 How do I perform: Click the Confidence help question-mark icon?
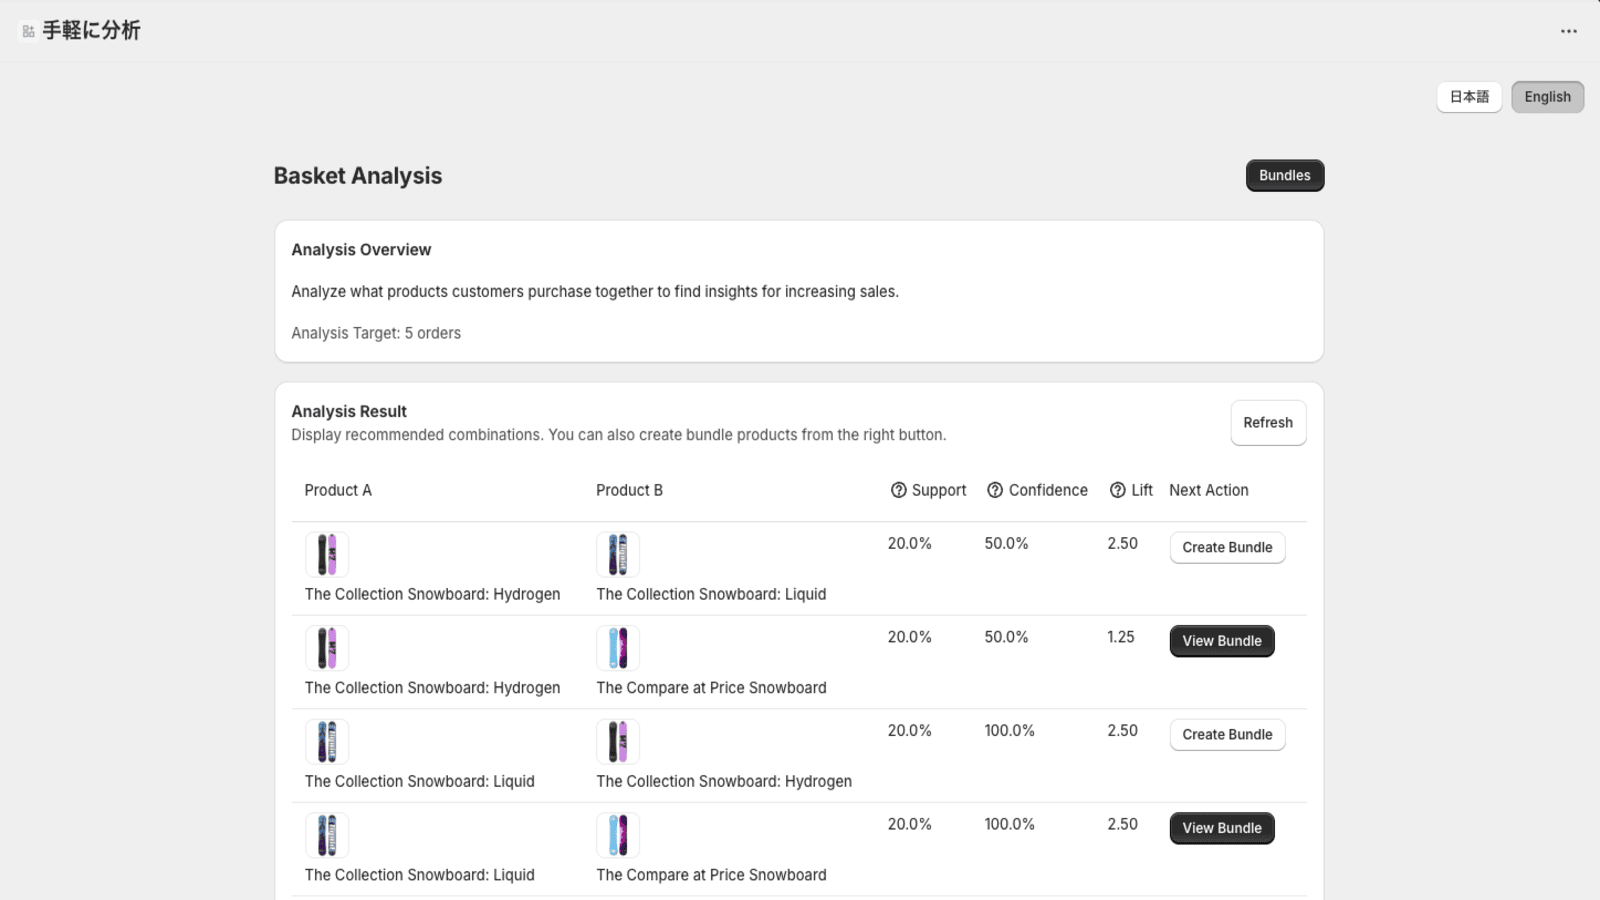click(995, 490)
